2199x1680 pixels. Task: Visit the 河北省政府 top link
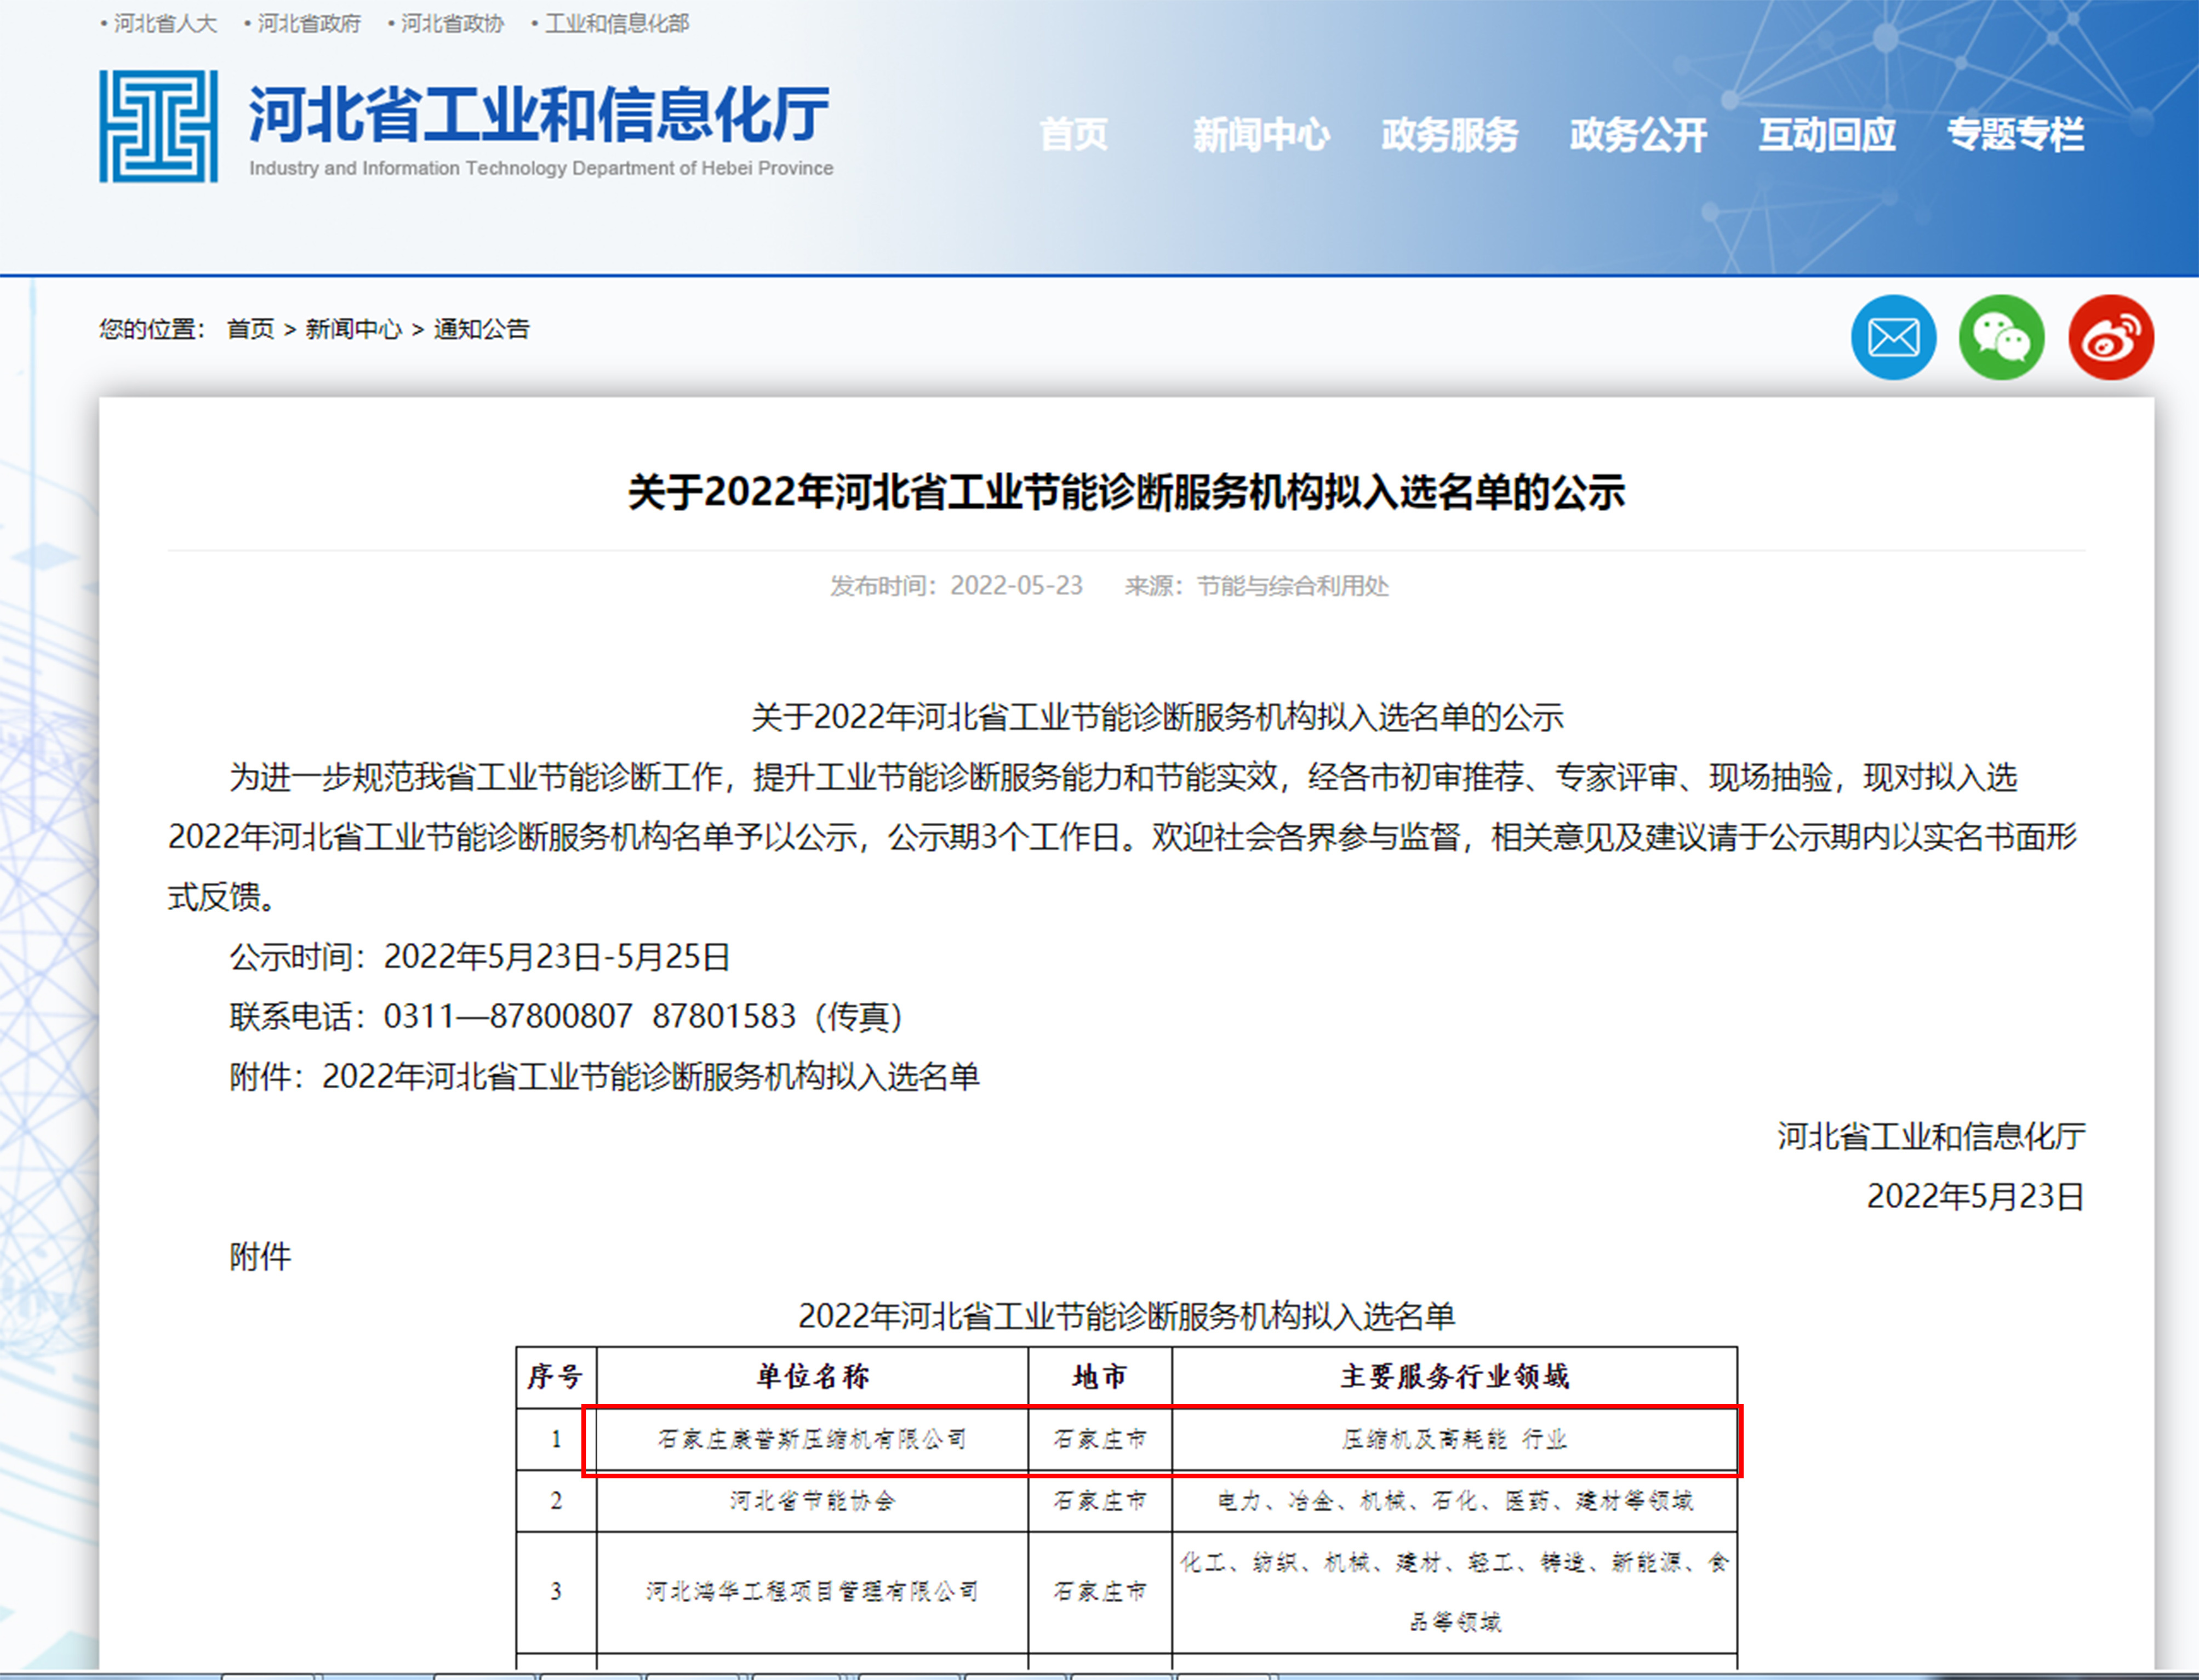(x=309, y=23)
